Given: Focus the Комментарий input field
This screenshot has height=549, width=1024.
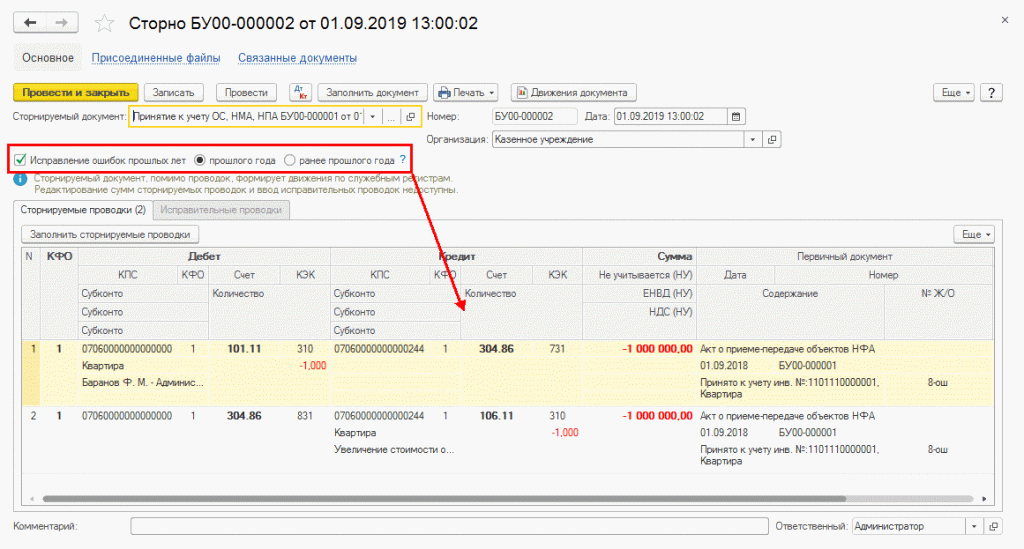Looking at the screenshot, I should (x=449, y=526).
